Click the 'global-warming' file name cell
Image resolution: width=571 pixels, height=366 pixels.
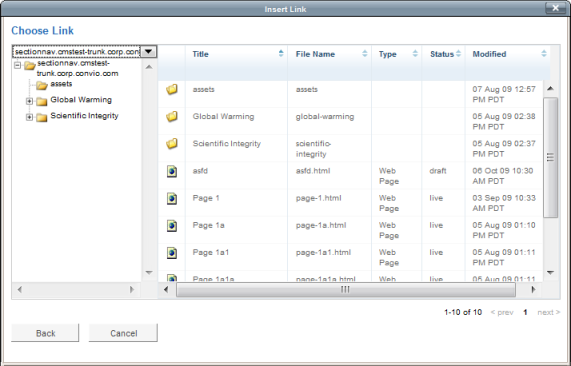(325, 117)
